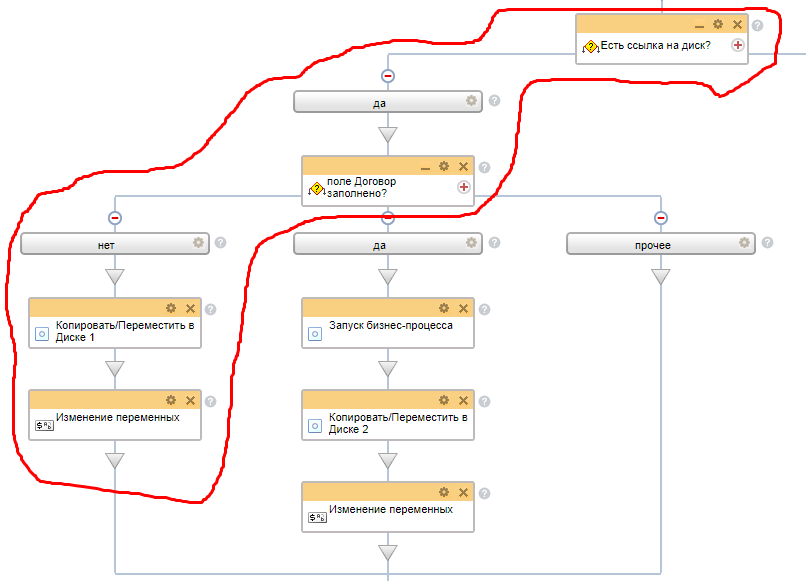
Task: Delete 'Копировать/Переместить в Диске 2' action
Action: click(463, 400)
